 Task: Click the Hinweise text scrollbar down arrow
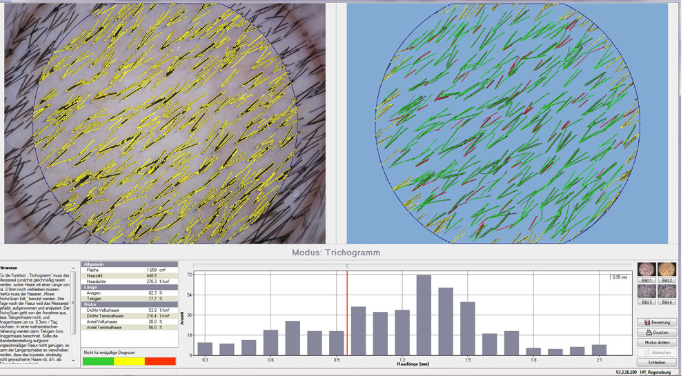tap(73, 360)
